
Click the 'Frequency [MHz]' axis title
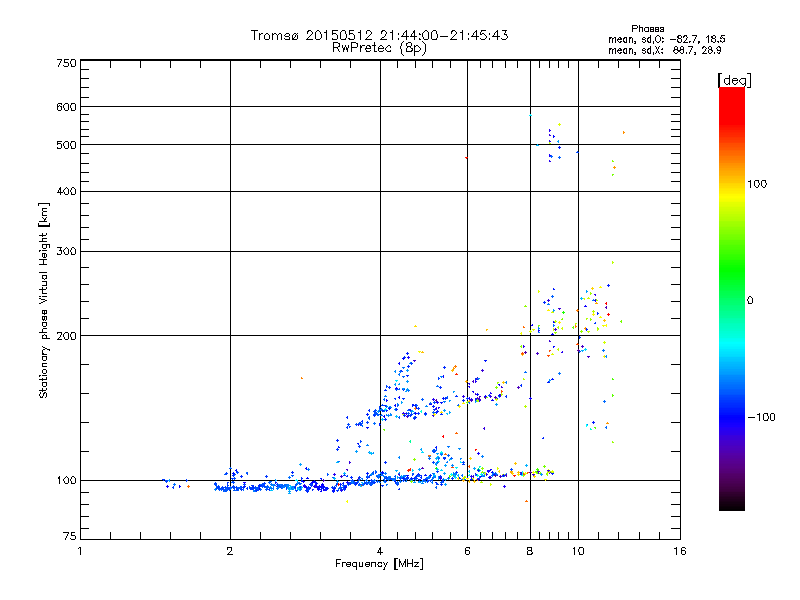tap(379, 564)
